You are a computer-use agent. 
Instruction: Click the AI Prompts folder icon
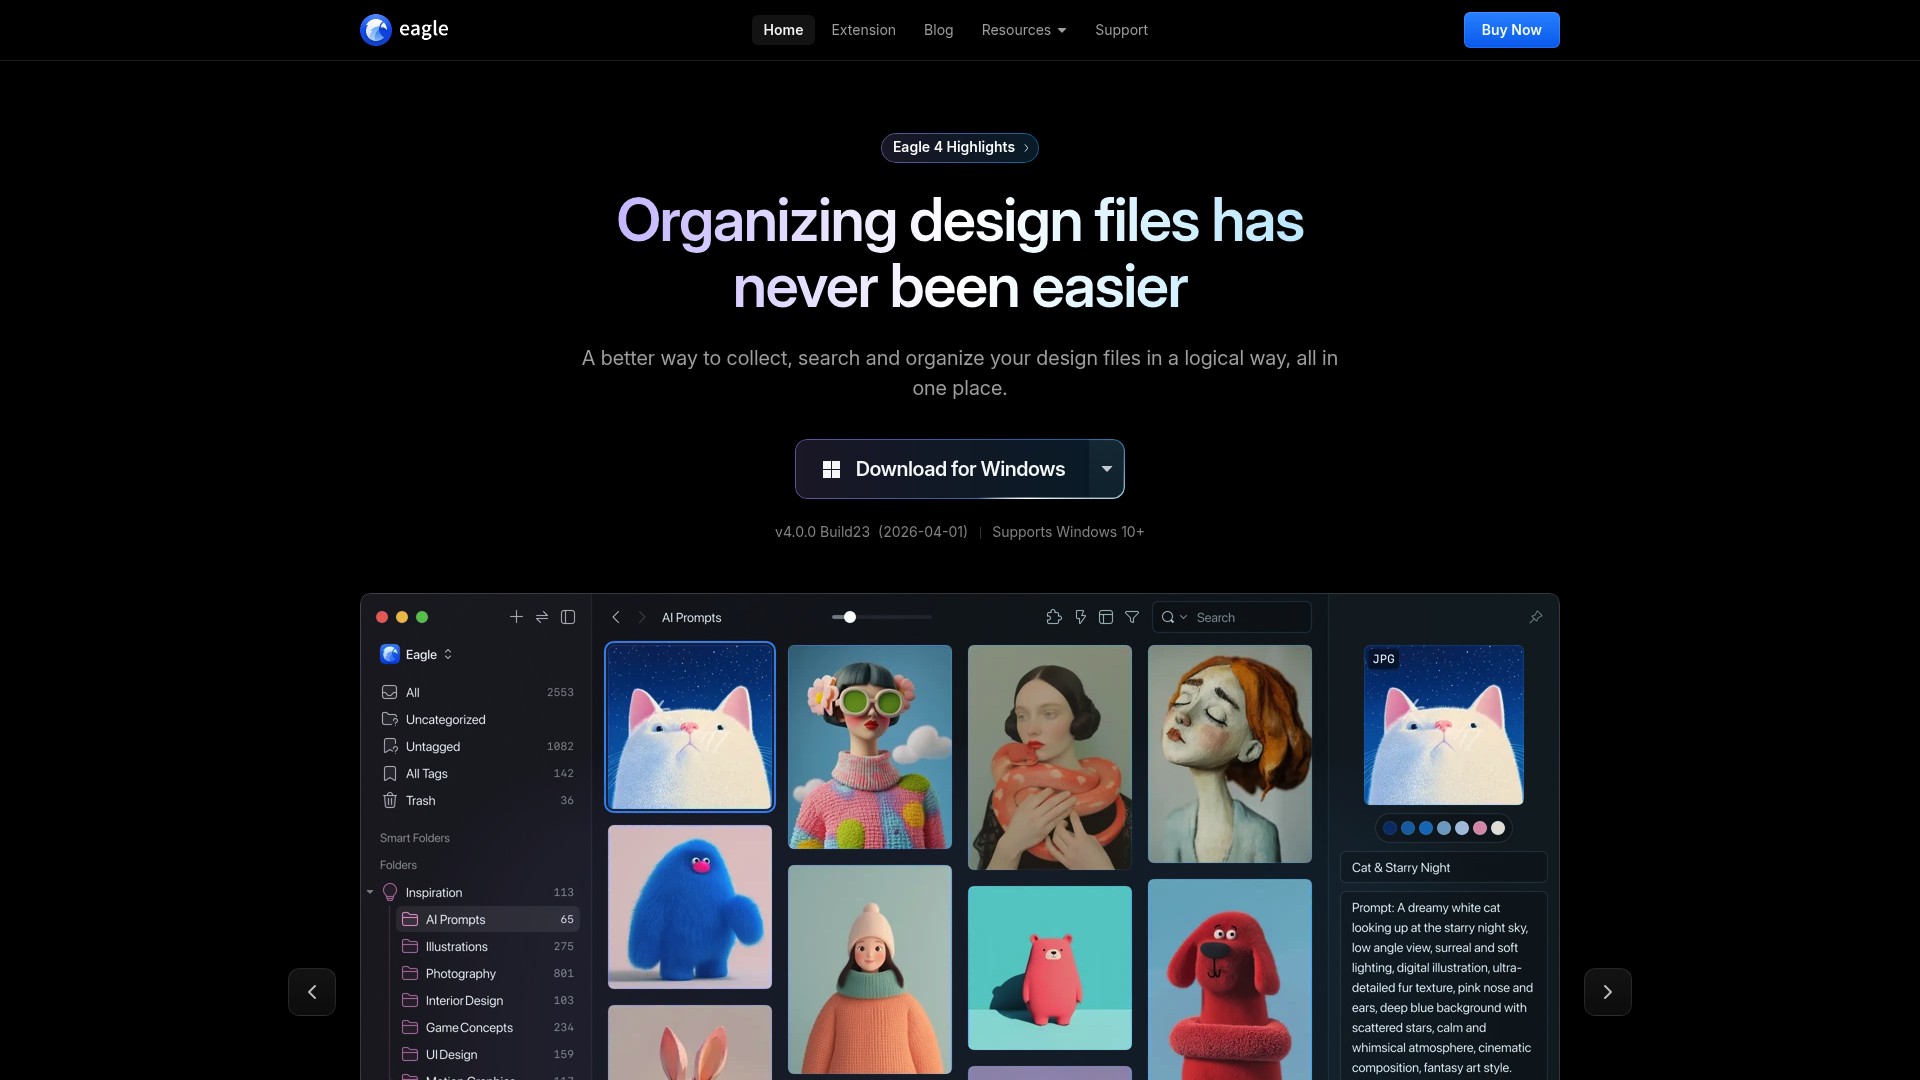click(x=410, y=919)
